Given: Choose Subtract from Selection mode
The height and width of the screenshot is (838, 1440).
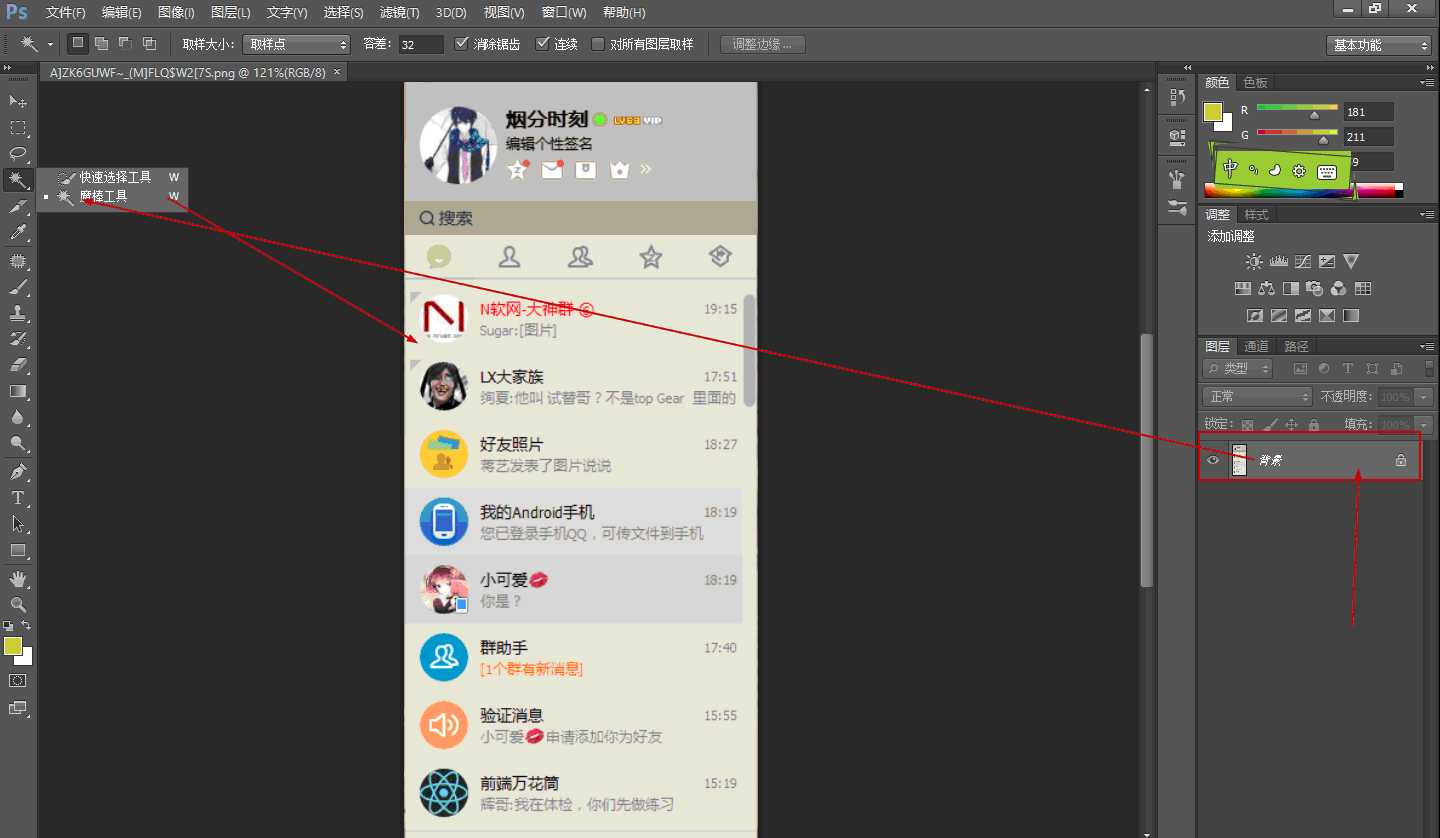Looking at the screenshot, I should click(x=125, y=43).
